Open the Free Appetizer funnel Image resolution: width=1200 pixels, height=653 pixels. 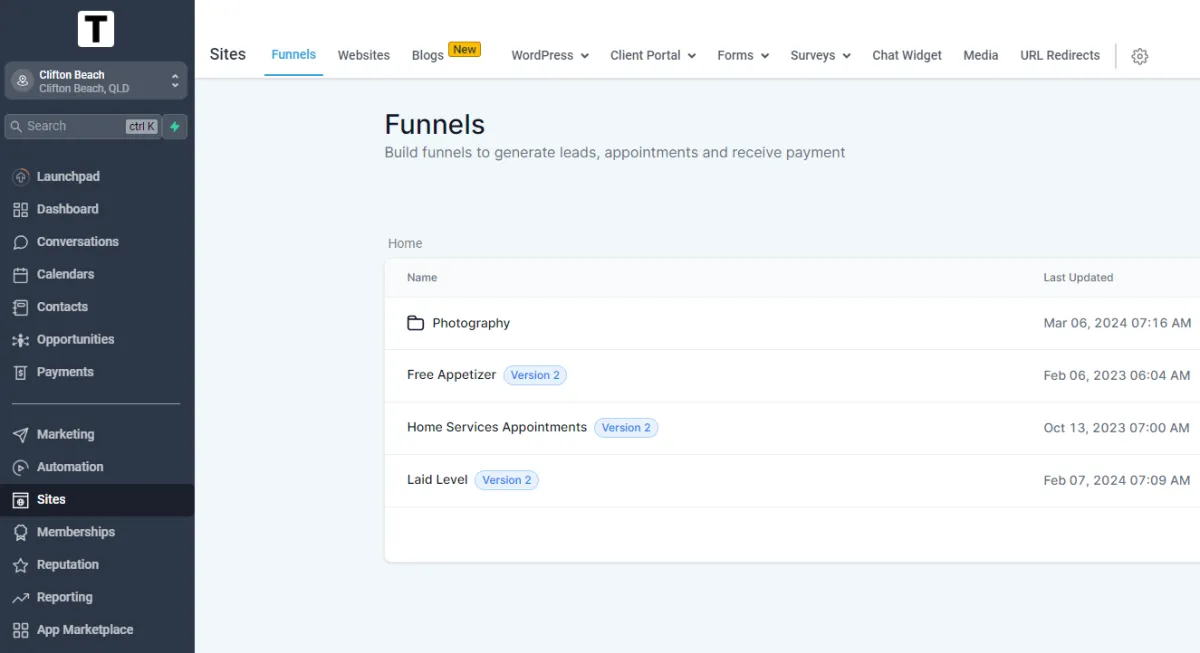coord(451,375)
